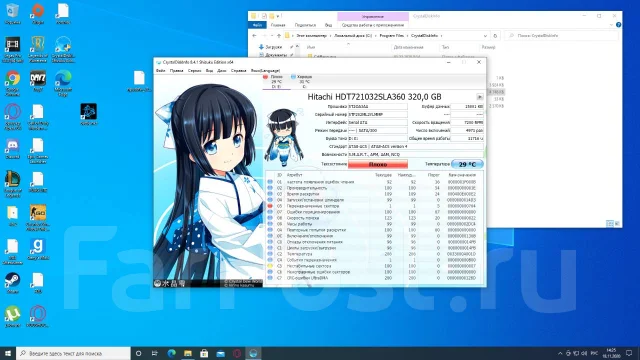The width and height of the screenshot is (640, 360).
Task: Open the DayZ desktop shortcut
Action: pyautogui.click(x=38, y=81)
